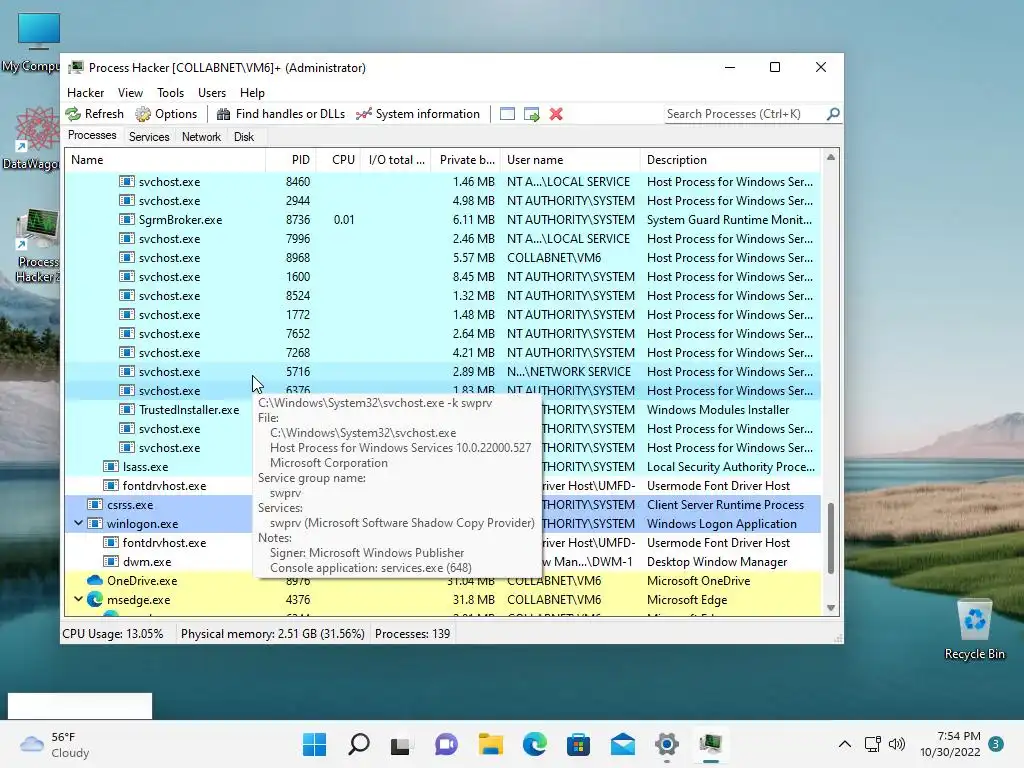The image size is (1024, 768).
Task: Click Windows Modules Installer description
Action: (x=718, y=410)
